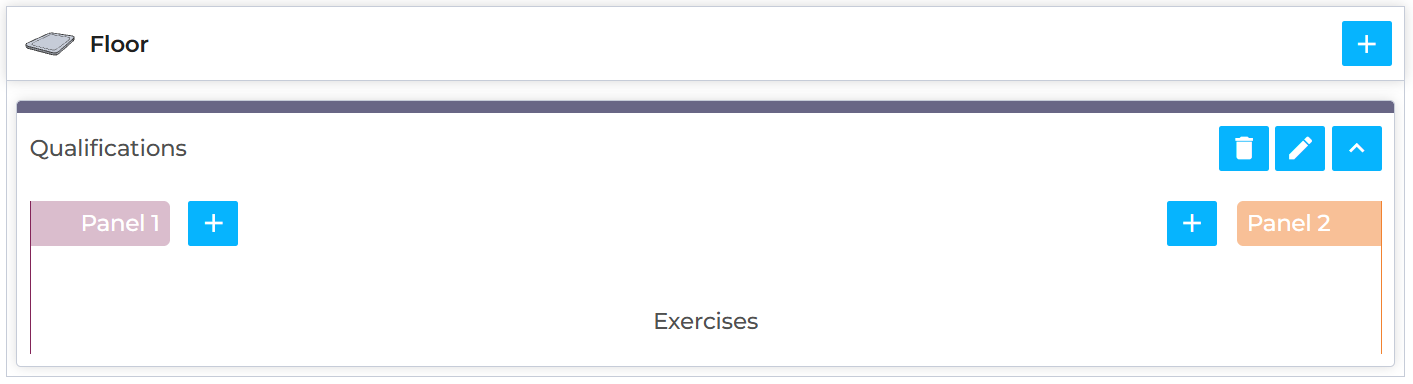Click the Floor heading text
1413x384 pixels.
coord(119,45)
